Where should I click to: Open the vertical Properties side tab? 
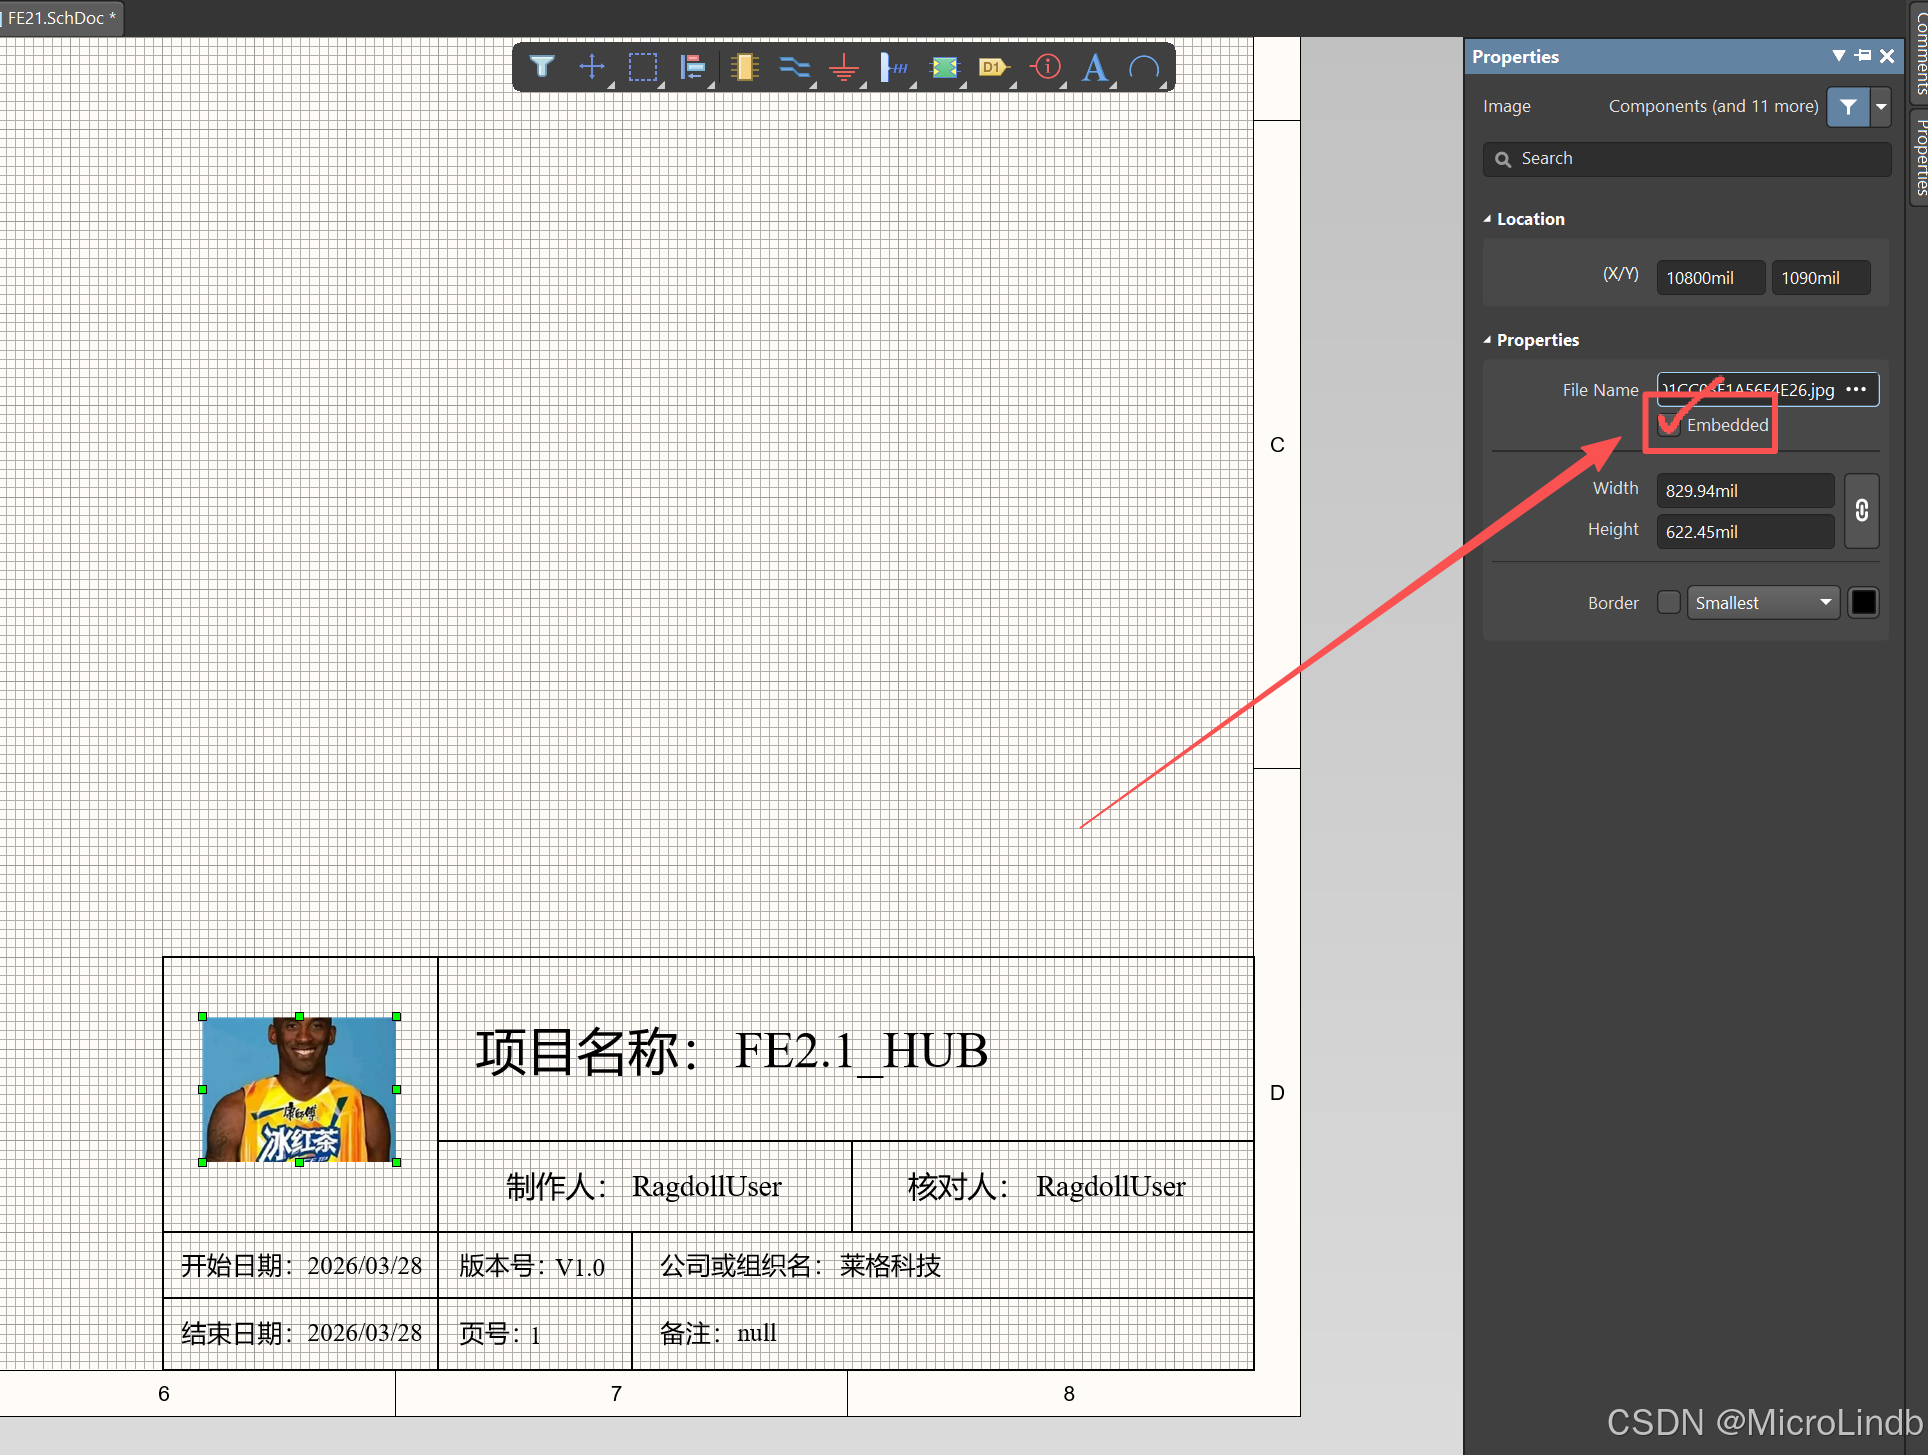coord(1920,156)
